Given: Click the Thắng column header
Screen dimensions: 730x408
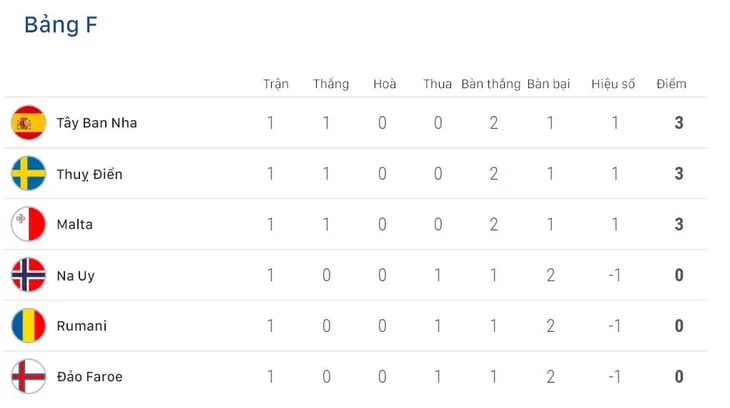Looking at the screenshot, I should tap(331, 84).
